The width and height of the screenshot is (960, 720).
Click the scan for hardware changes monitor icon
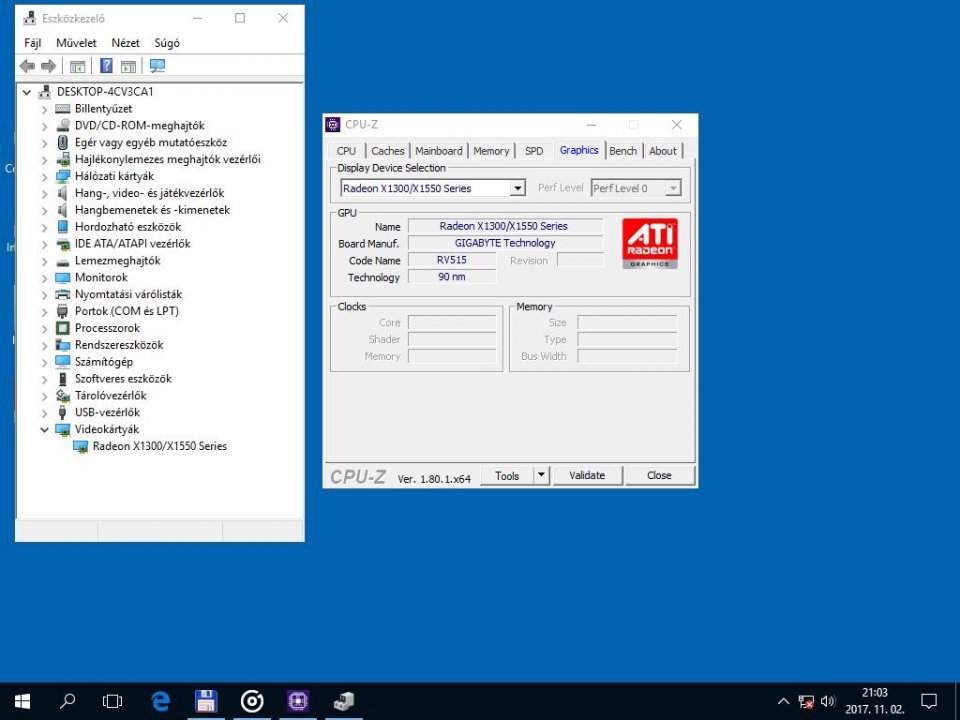tap(157, 66)
